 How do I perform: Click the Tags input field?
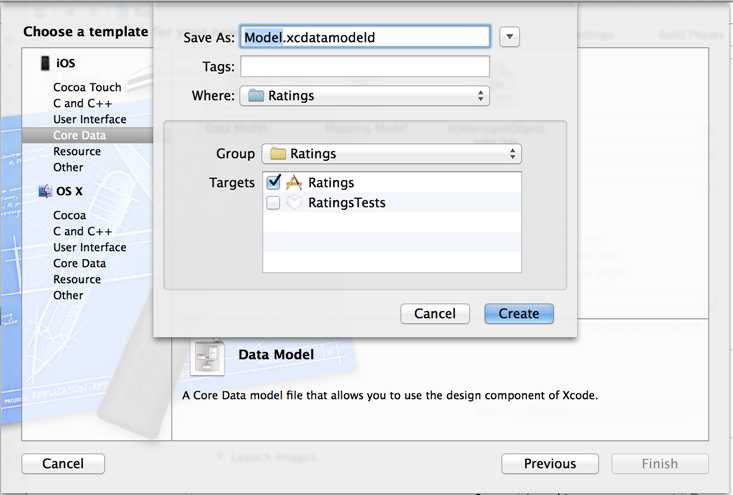point(365,66)
